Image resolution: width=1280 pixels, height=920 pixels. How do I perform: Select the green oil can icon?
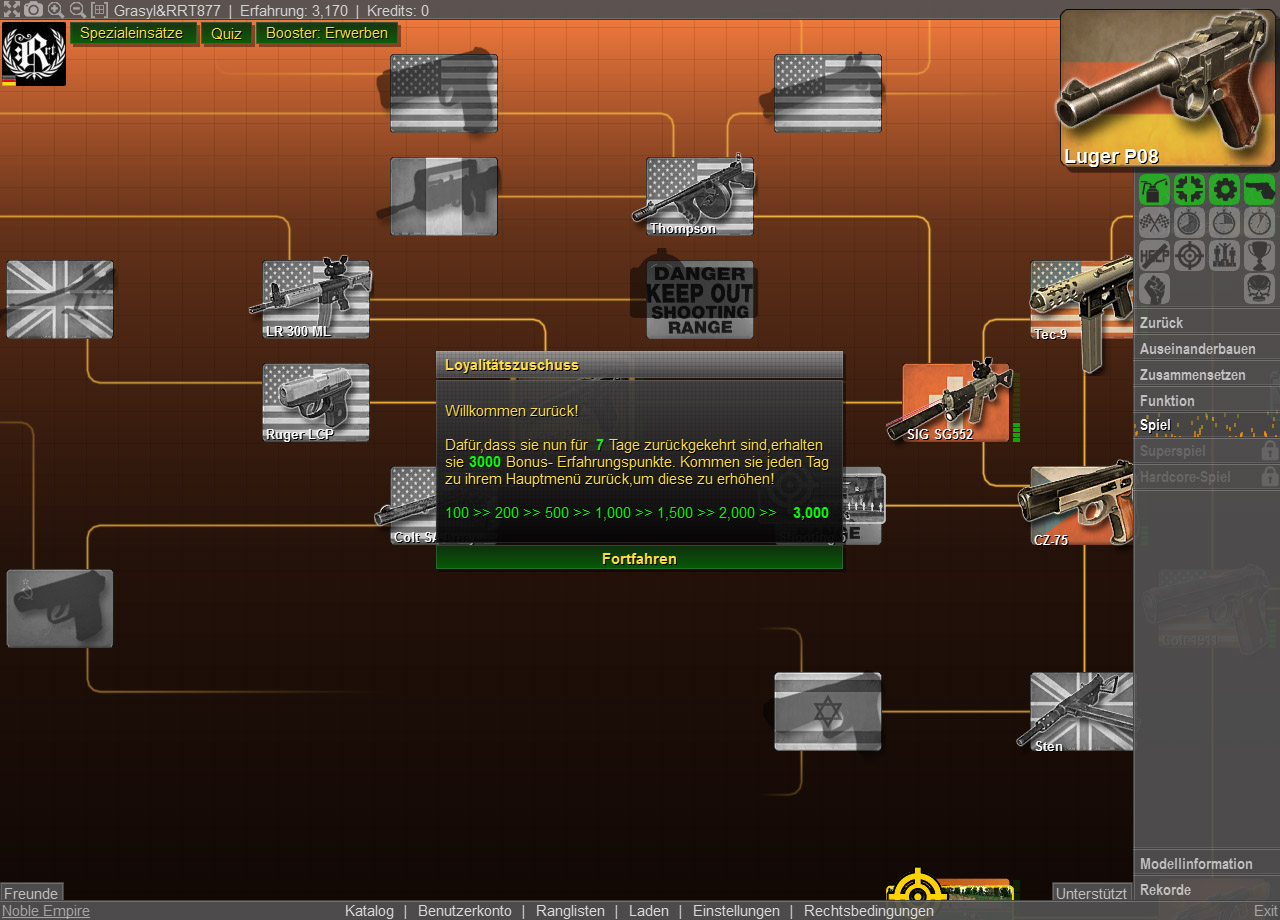1154,189
